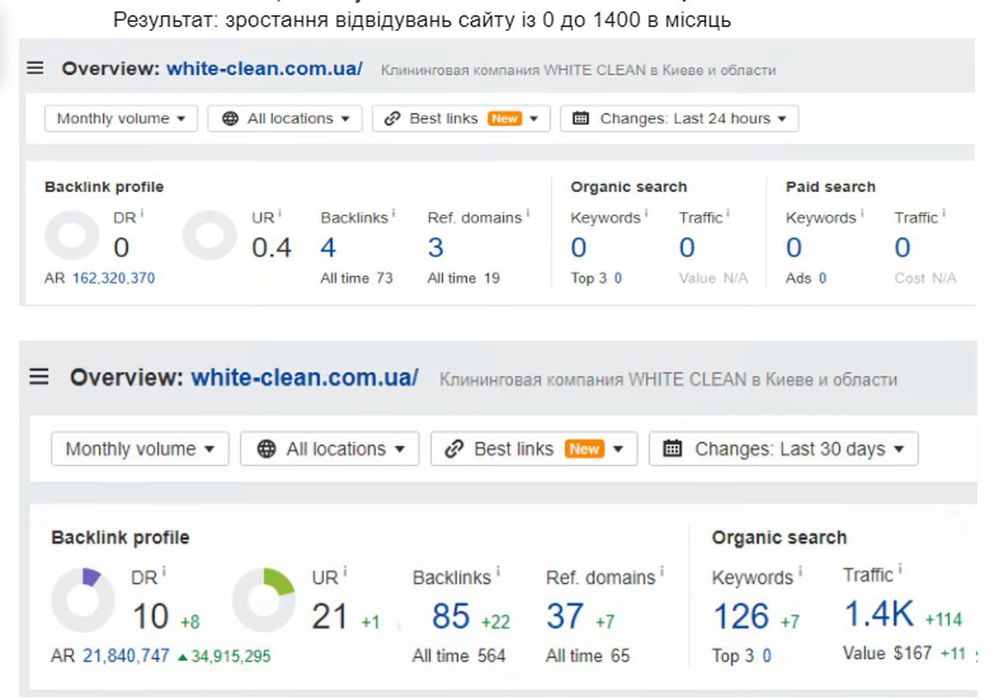Click the DR info icon in the top panel
This screenshot has width=994, height=700.
tap(142, 214)
